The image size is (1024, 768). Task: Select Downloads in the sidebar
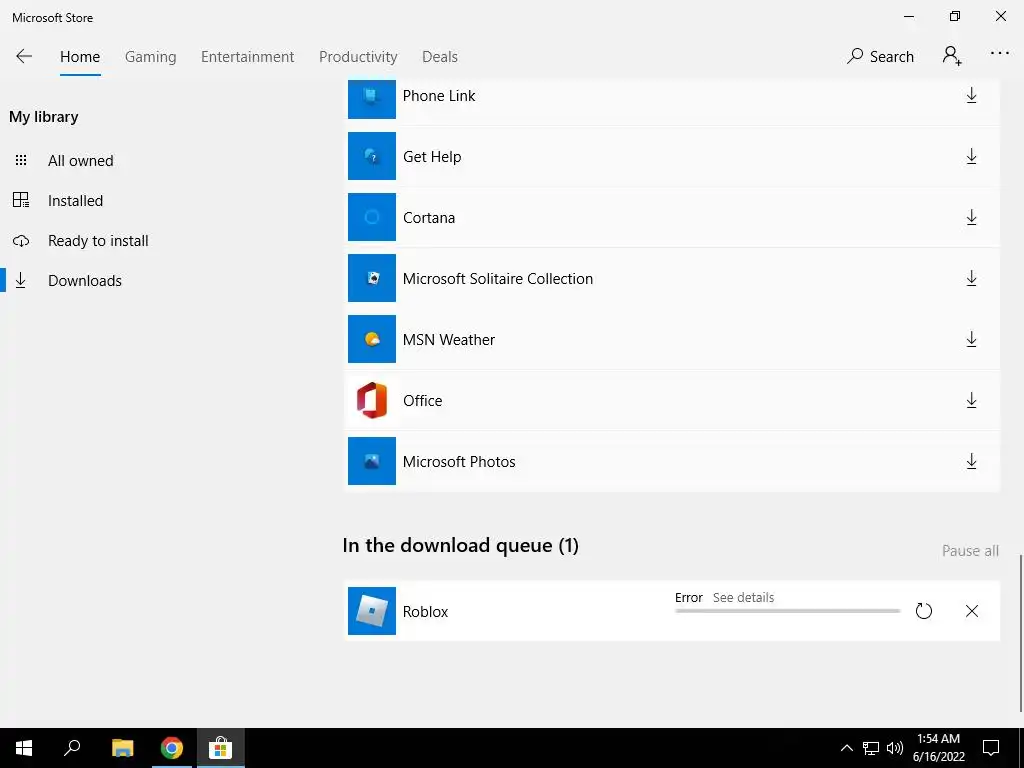point(85,281)
